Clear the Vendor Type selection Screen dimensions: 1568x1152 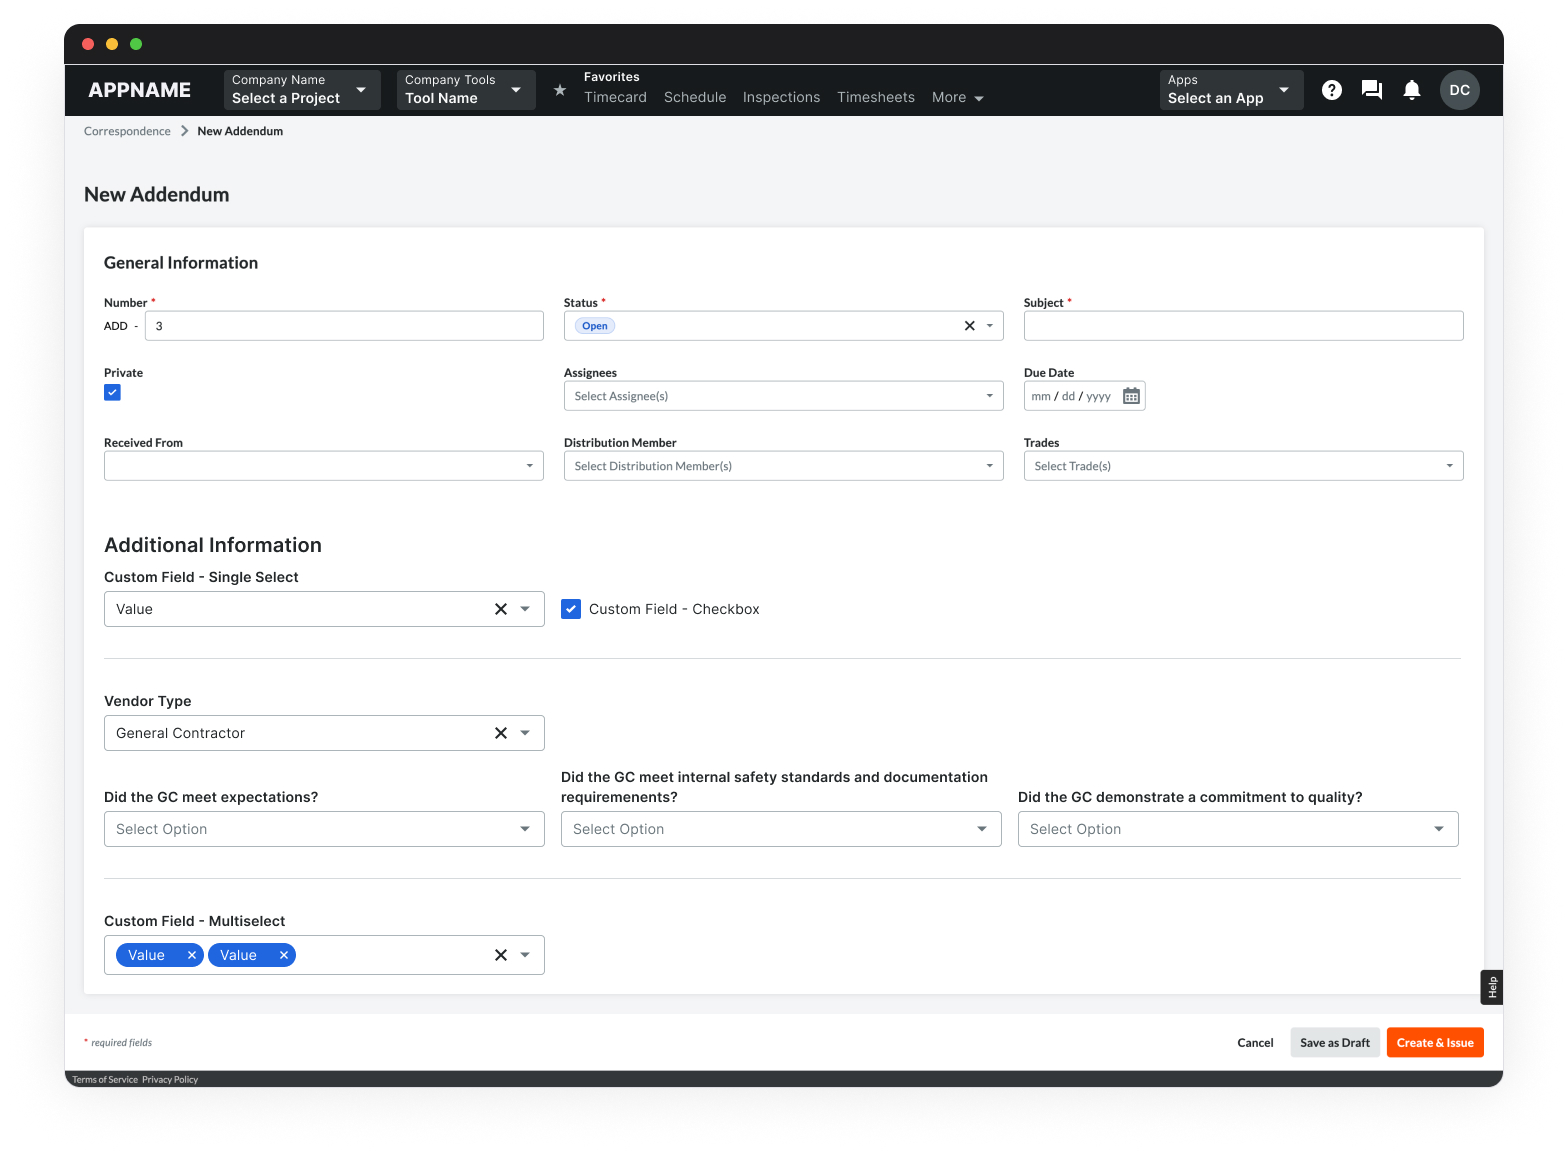click(501, 733)
